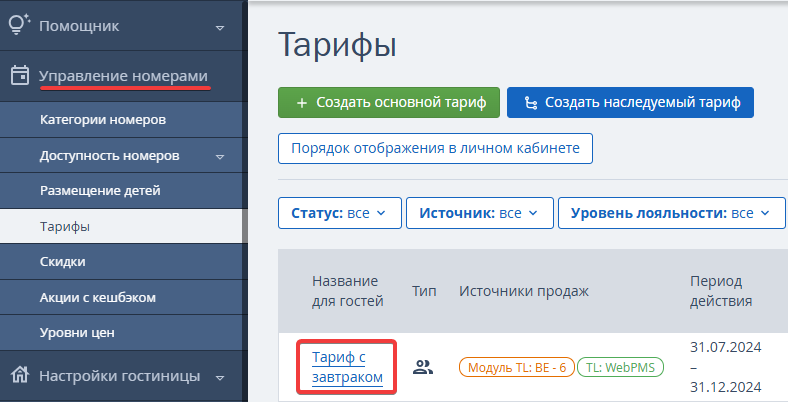
Task: Click the calendar icon beside Управление номерами
Action: click(20, 75)
